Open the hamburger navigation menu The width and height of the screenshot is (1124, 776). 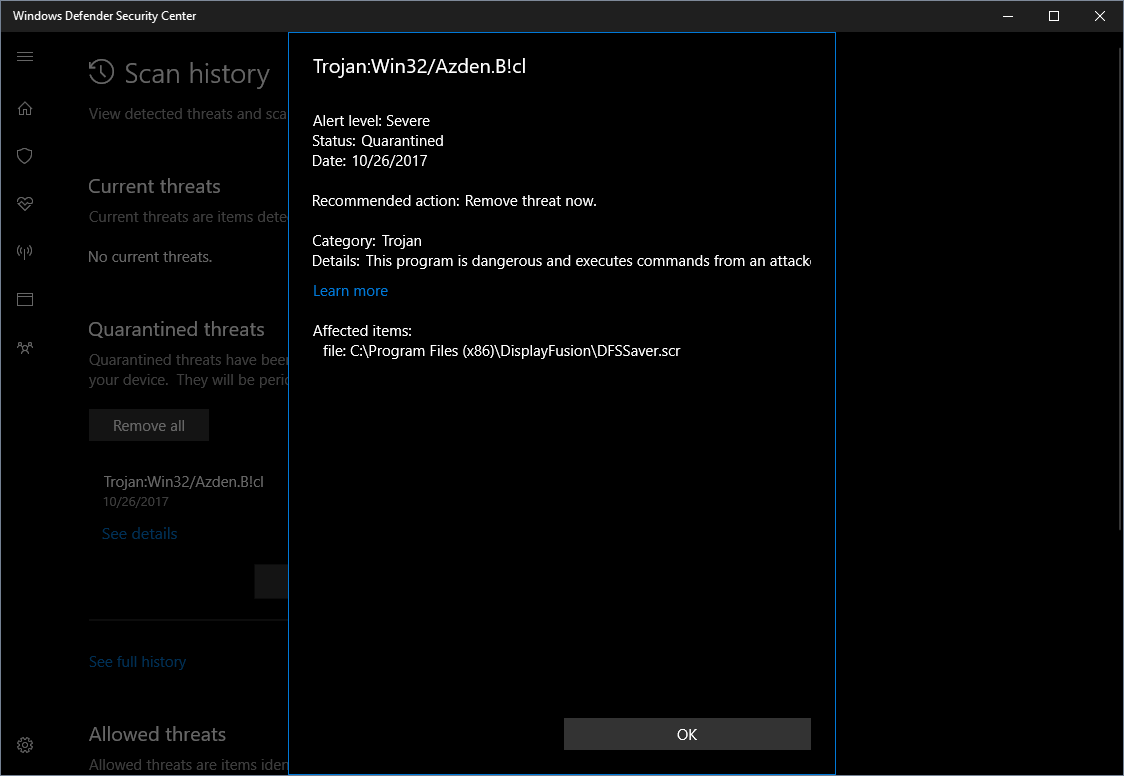(x=25, y=57)
